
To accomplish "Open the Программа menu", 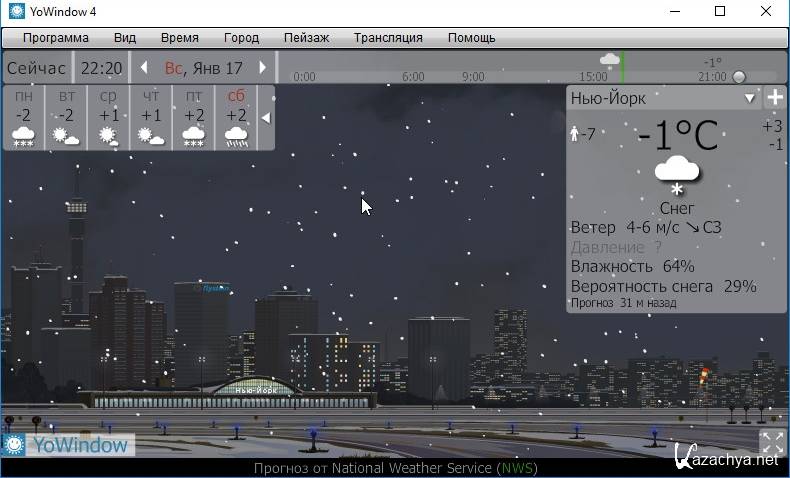I will (x=56, y=38).
